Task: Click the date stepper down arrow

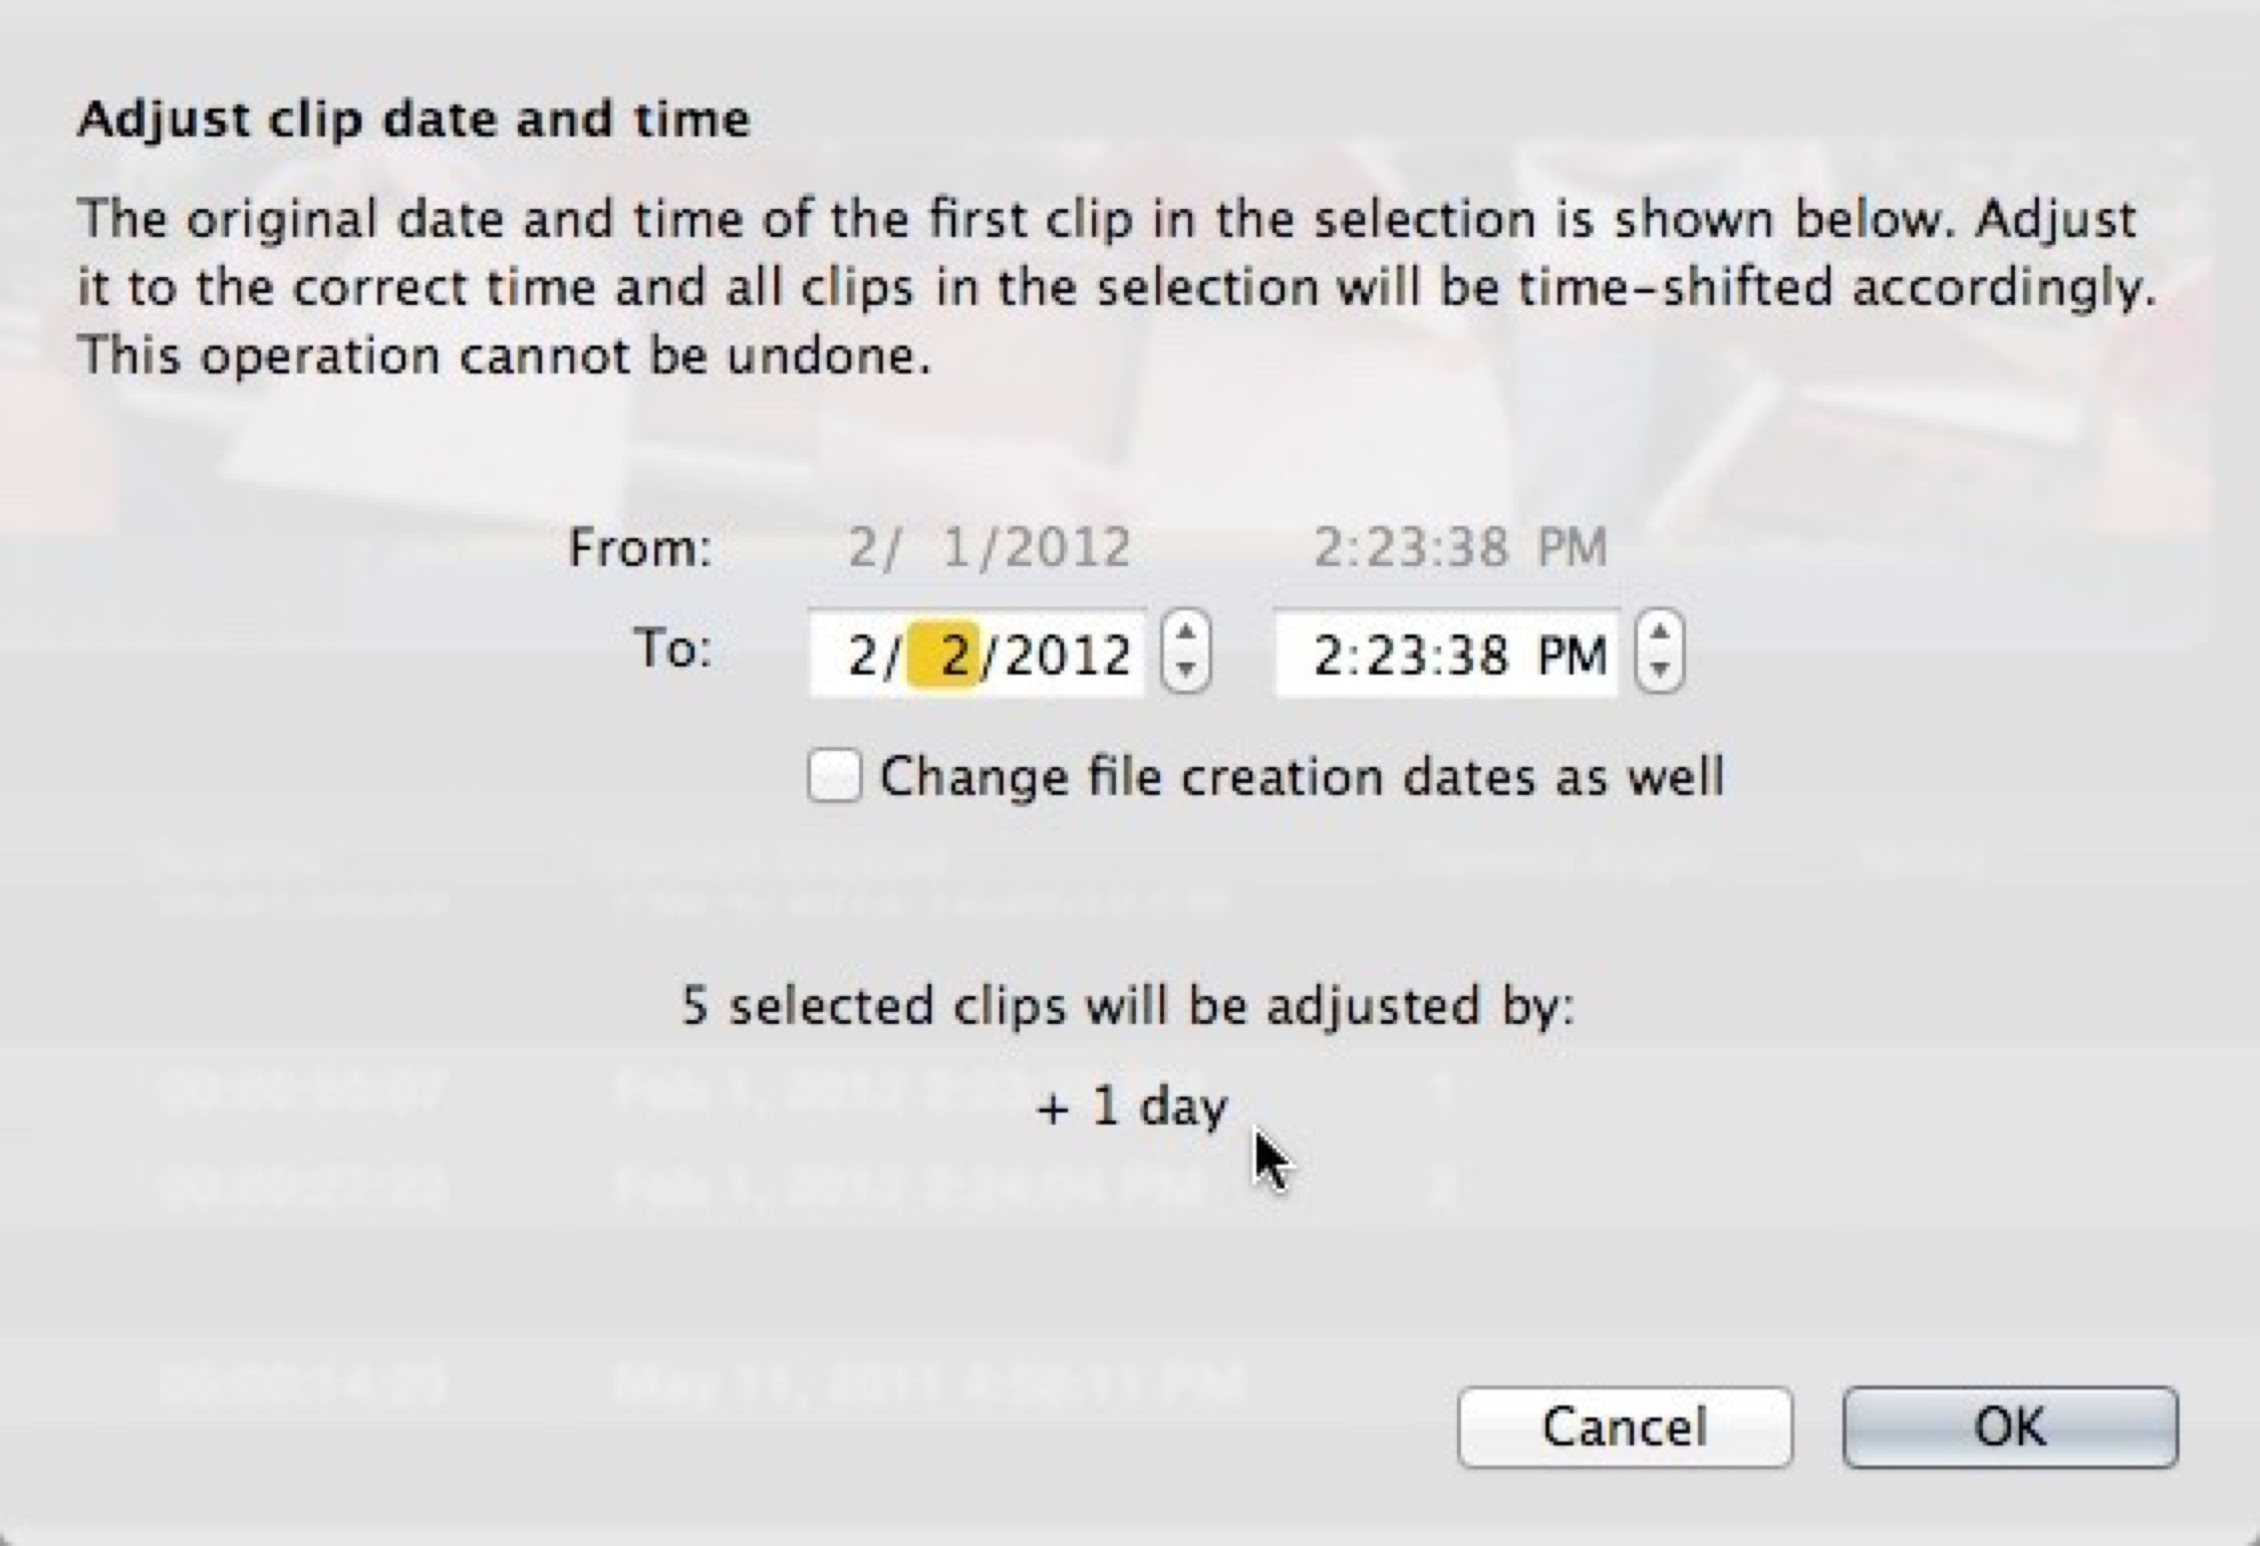Action: (x=1186, y=671)
